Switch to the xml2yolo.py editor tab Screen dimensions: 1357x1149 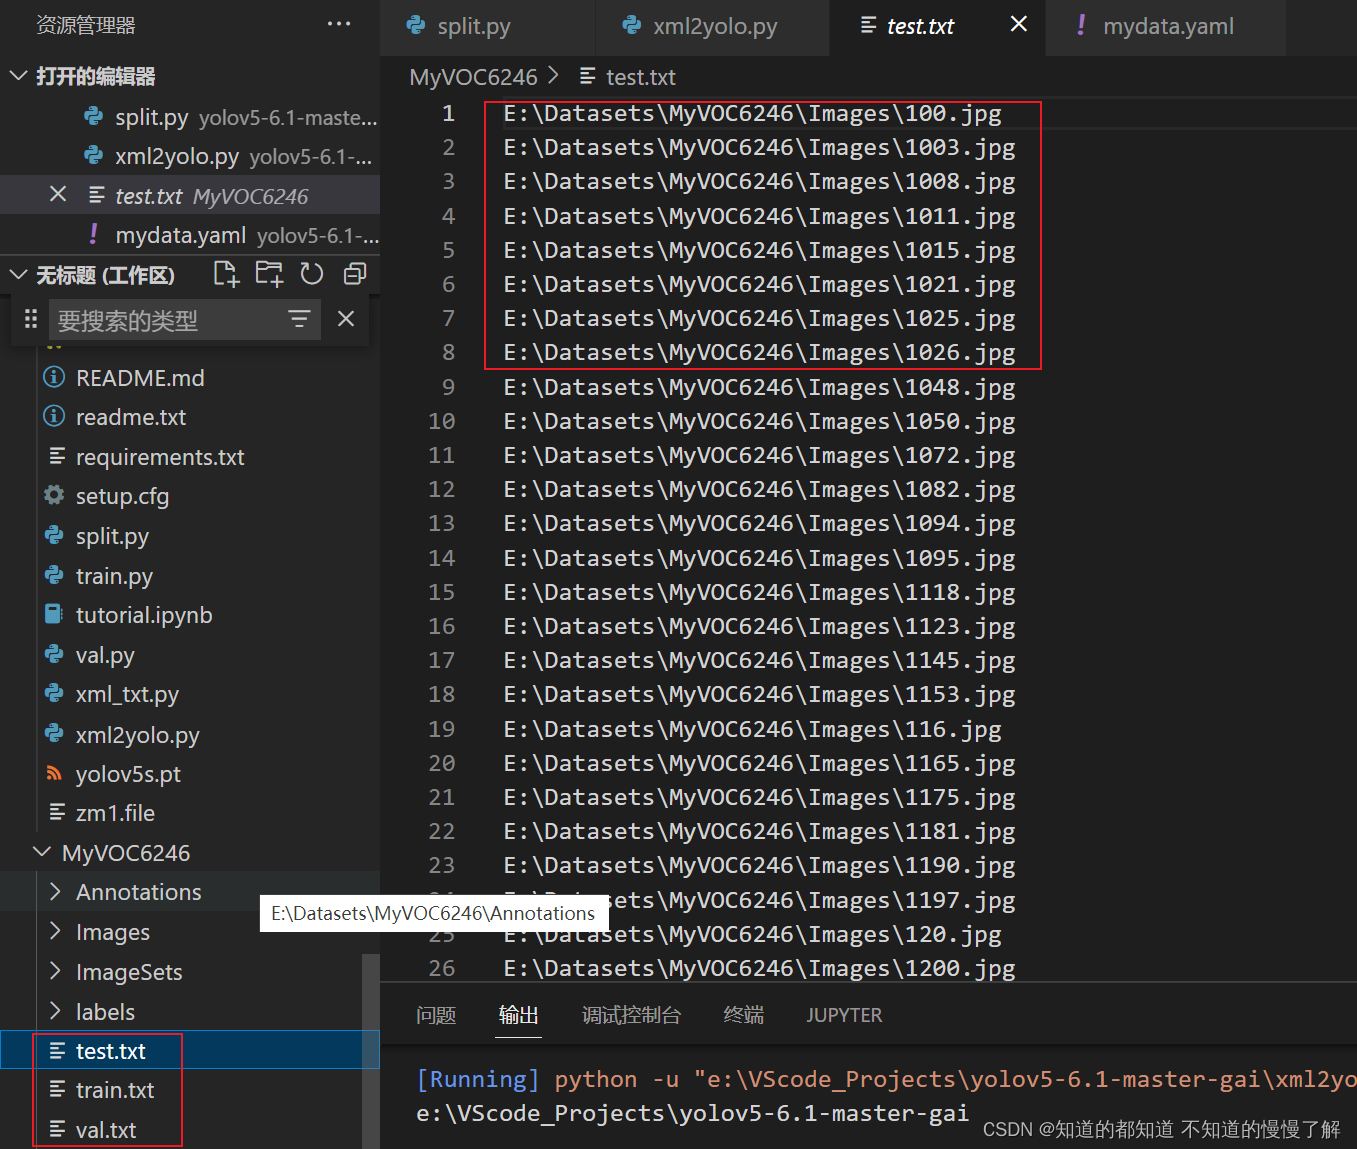(712, 27)
